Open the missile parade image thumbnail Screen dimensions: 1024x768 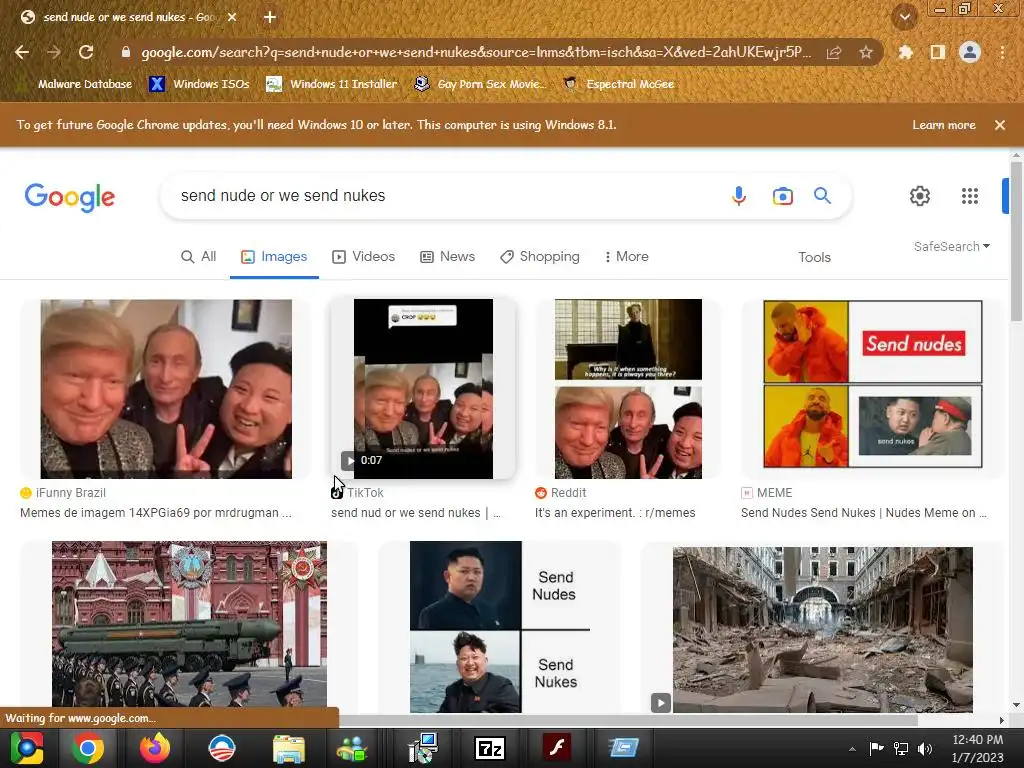(x=189, y=624)
